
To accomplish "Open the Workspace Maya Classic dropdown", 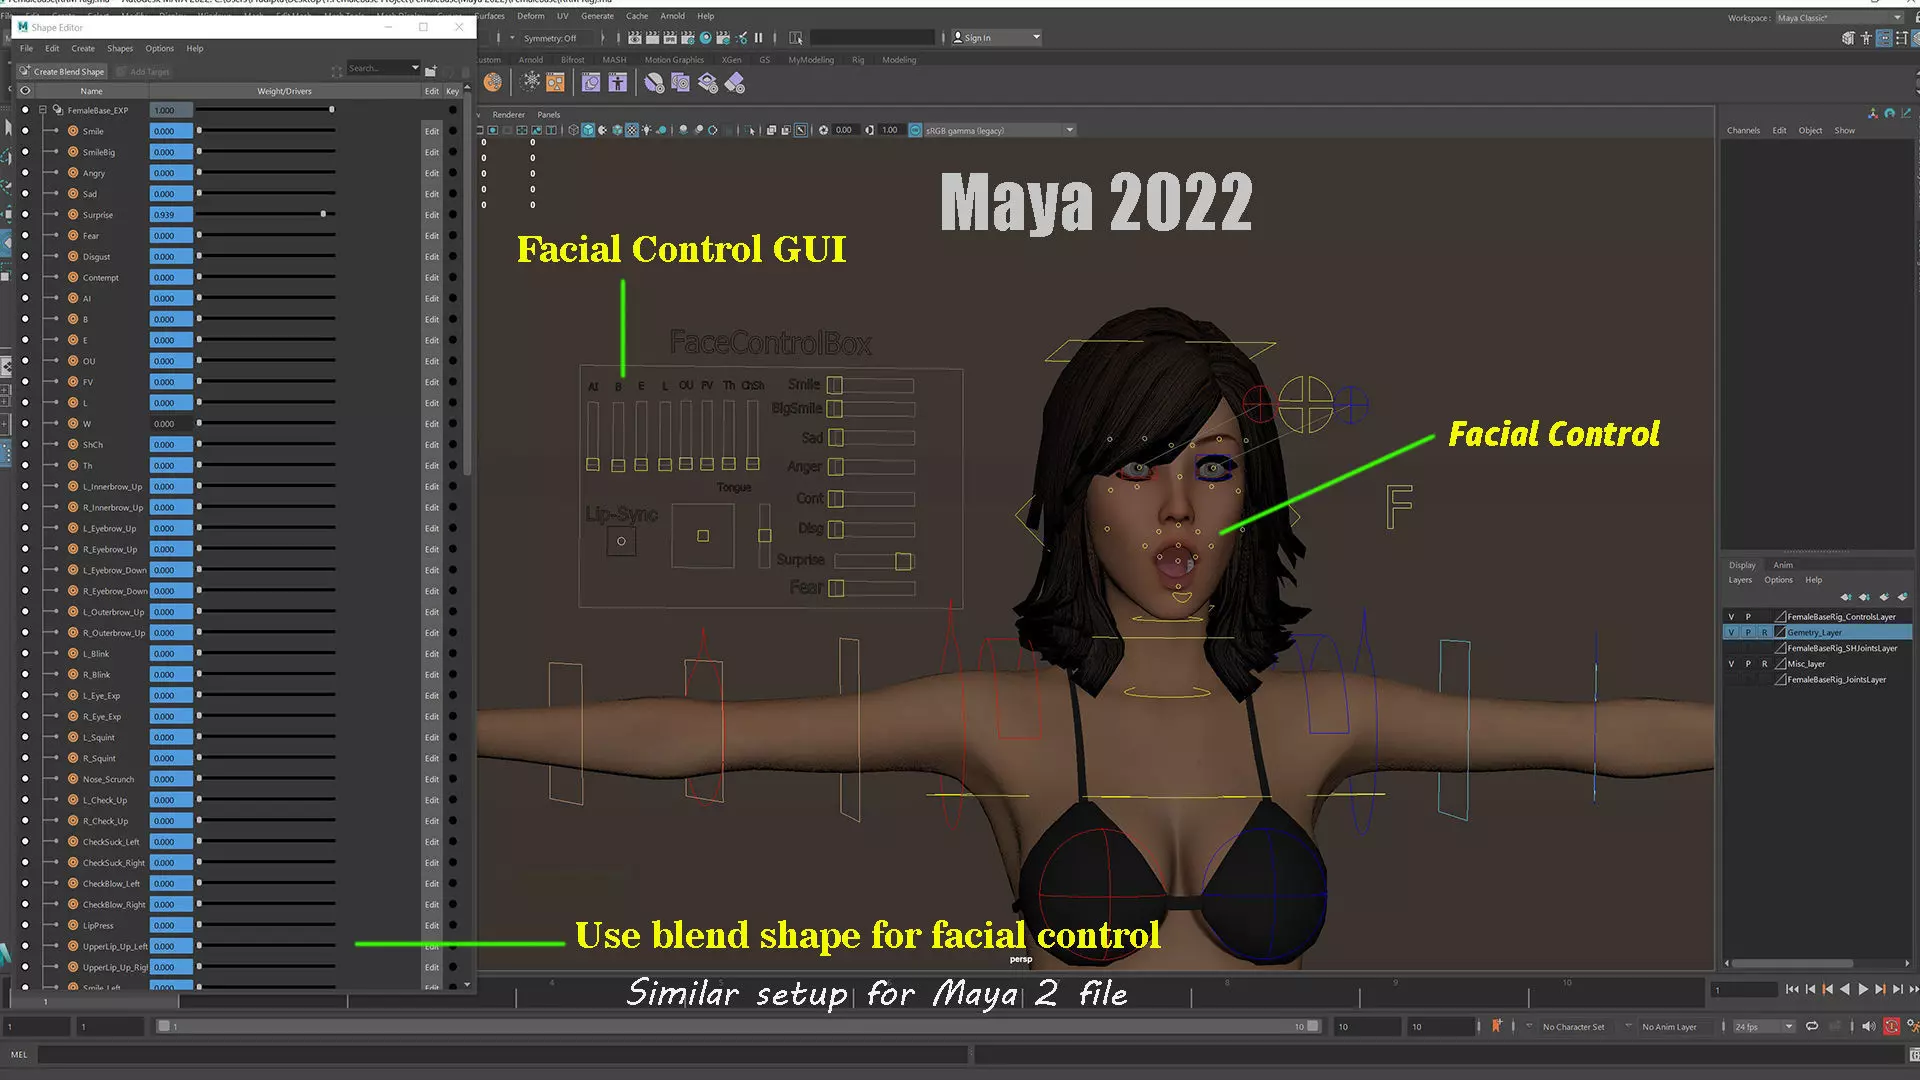I will point(1839,18).
